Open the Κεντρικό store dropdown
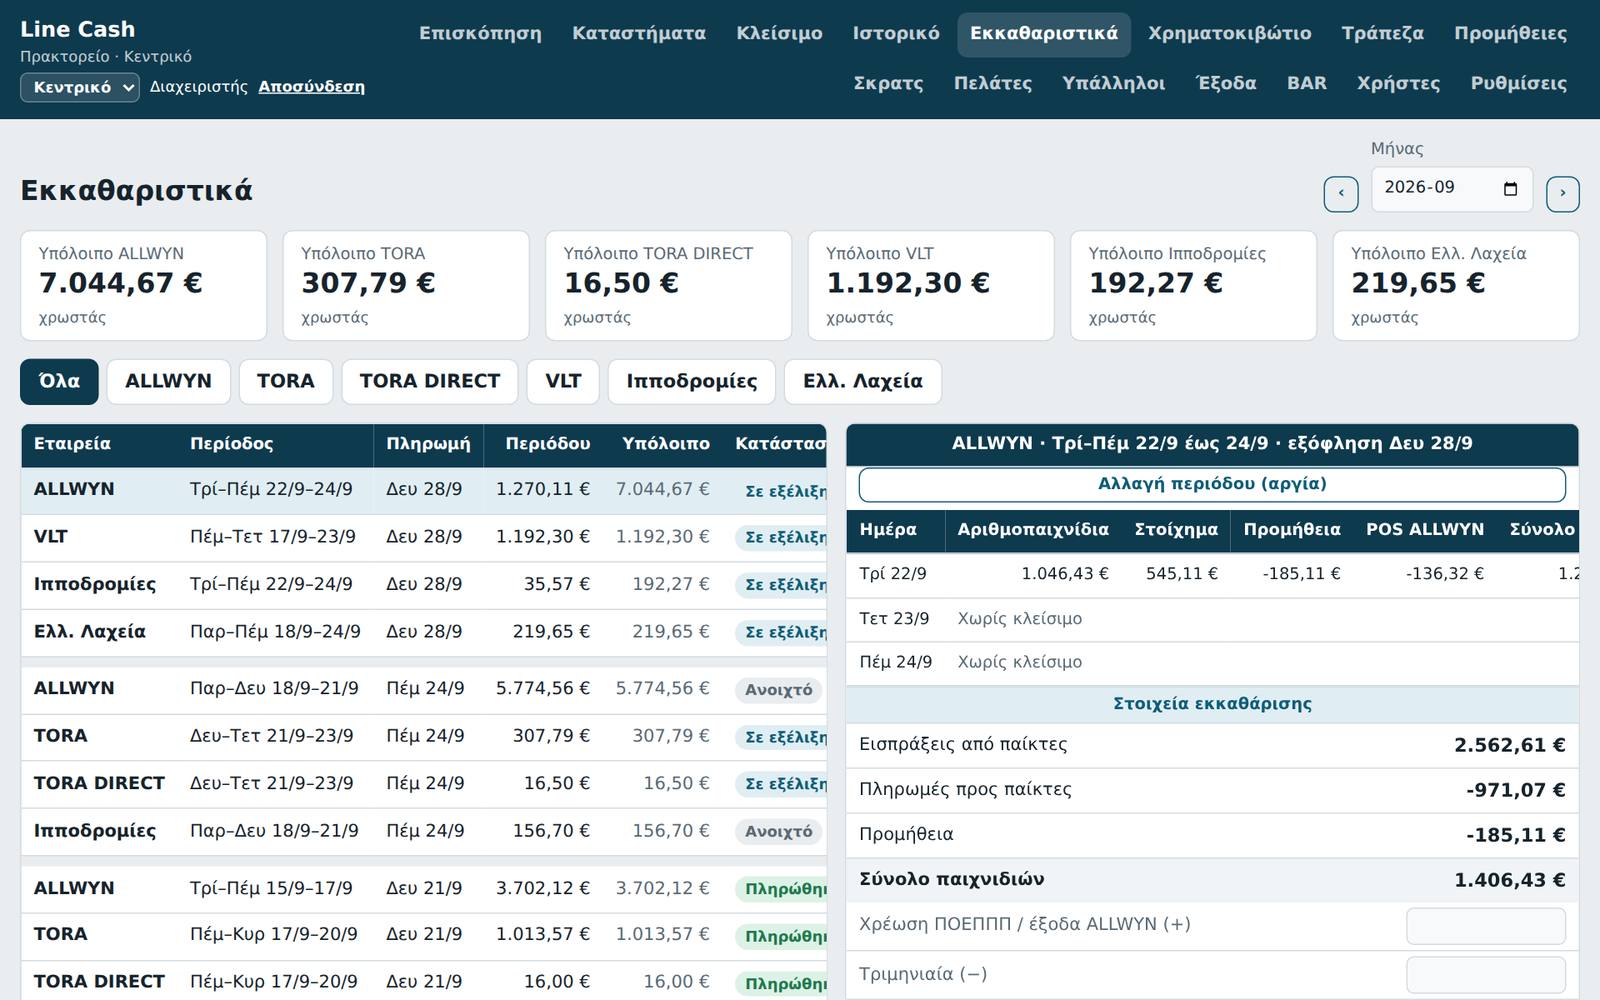The height and width of the screenshot is (1000, 1600). click(80, 87)
